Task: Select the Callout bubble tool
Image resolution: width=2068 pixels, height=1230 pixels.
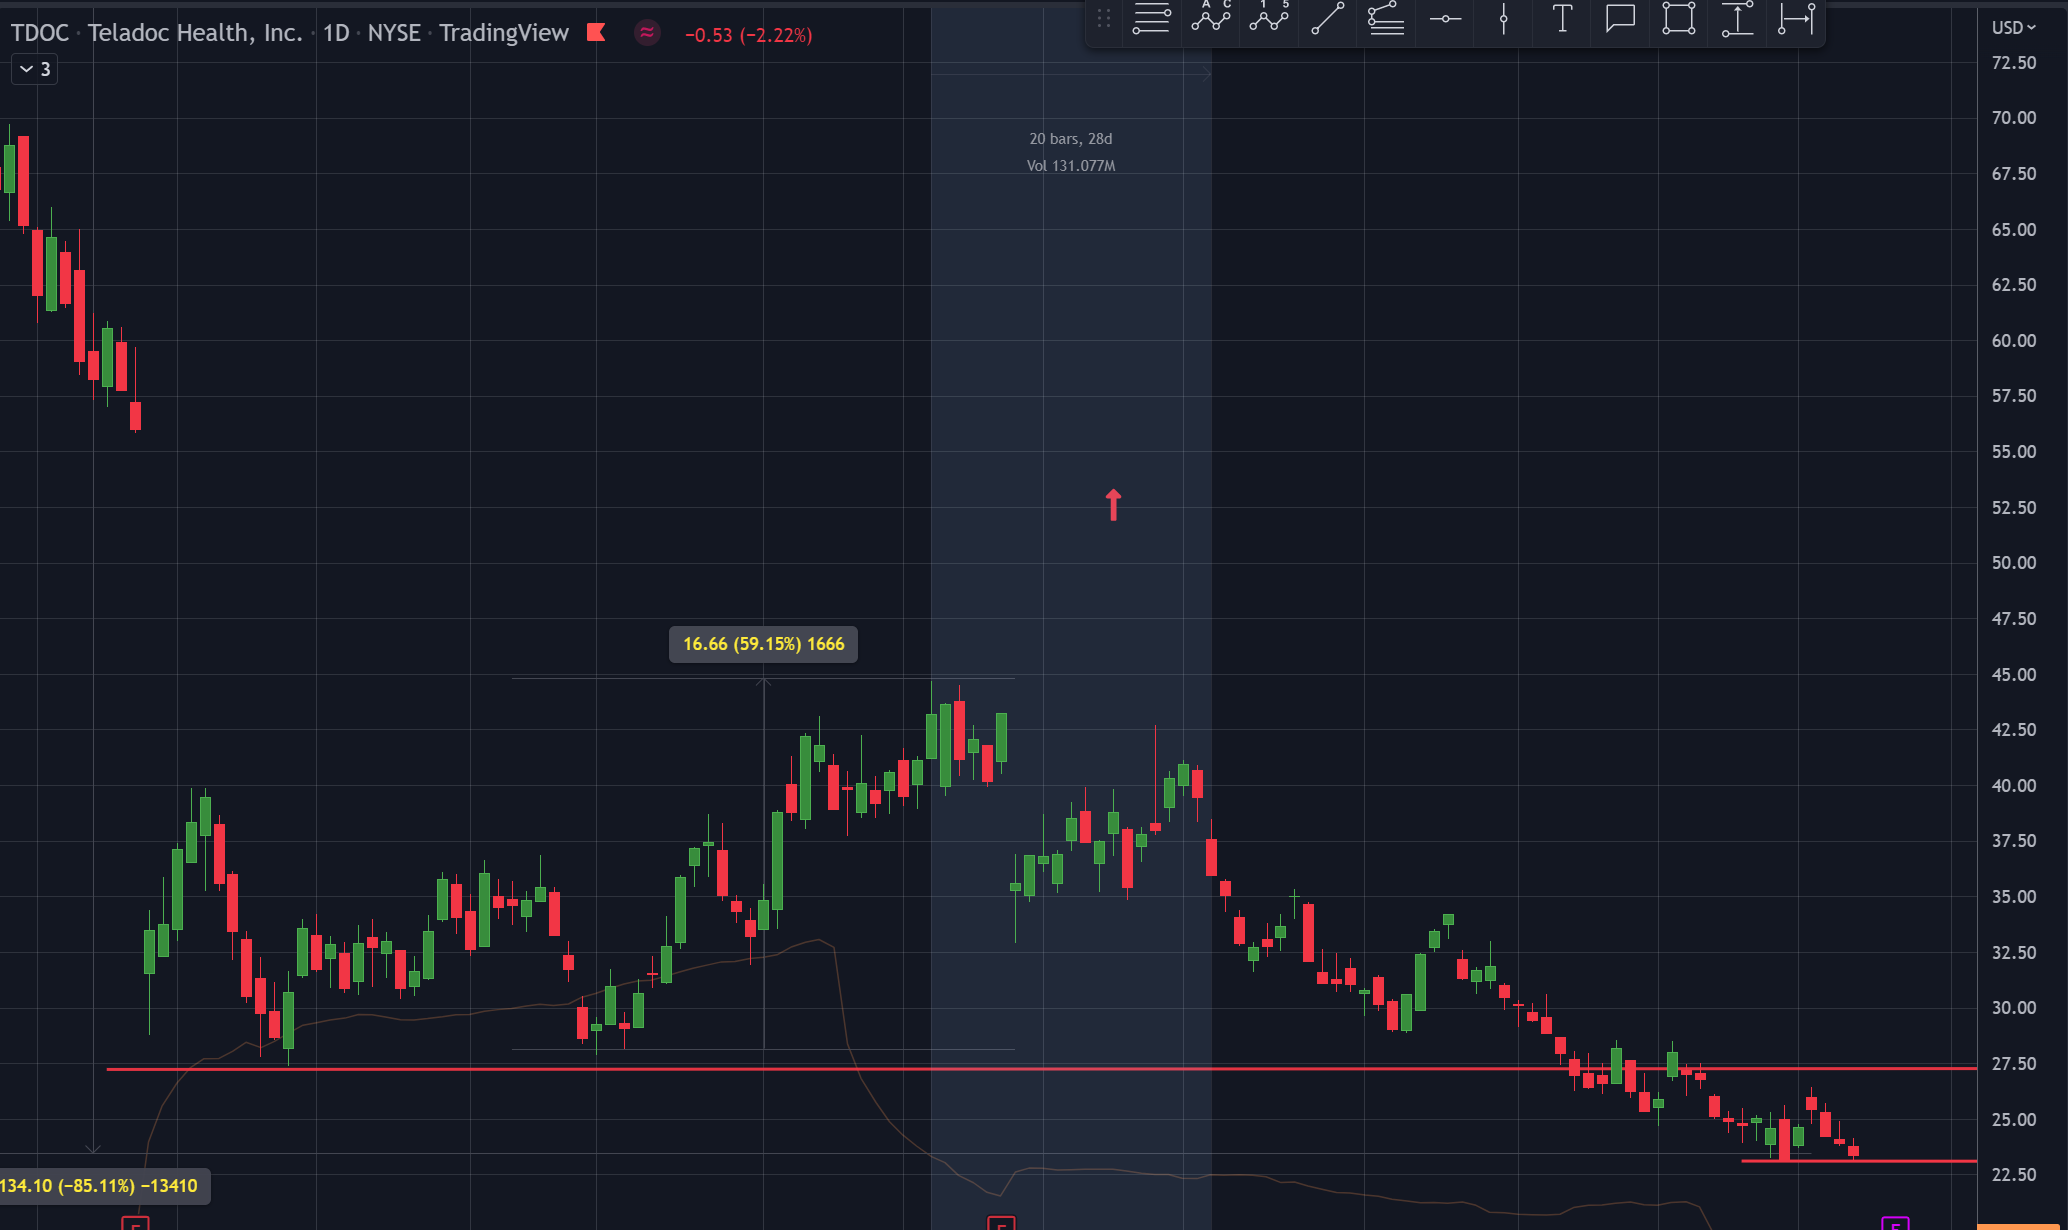Action: [1620, 18]
